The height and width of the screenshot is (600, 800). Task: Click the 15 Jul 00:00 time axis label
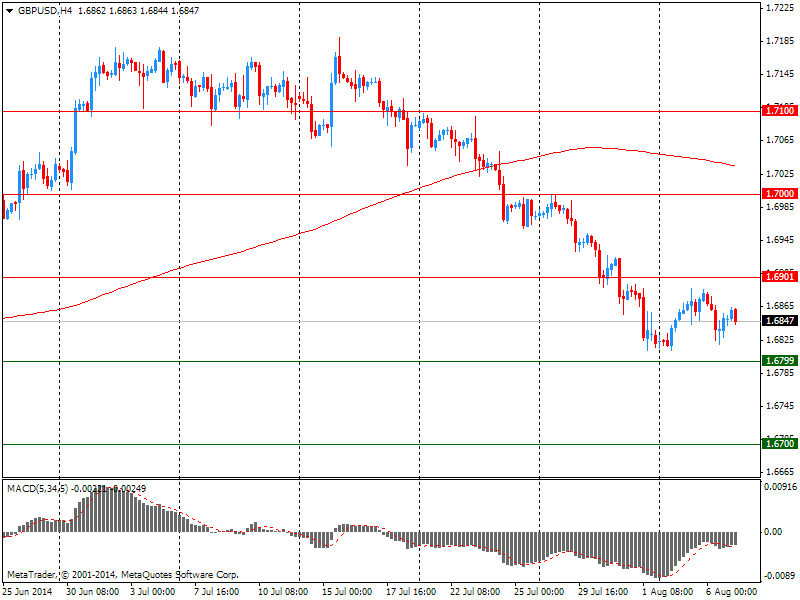347,592
